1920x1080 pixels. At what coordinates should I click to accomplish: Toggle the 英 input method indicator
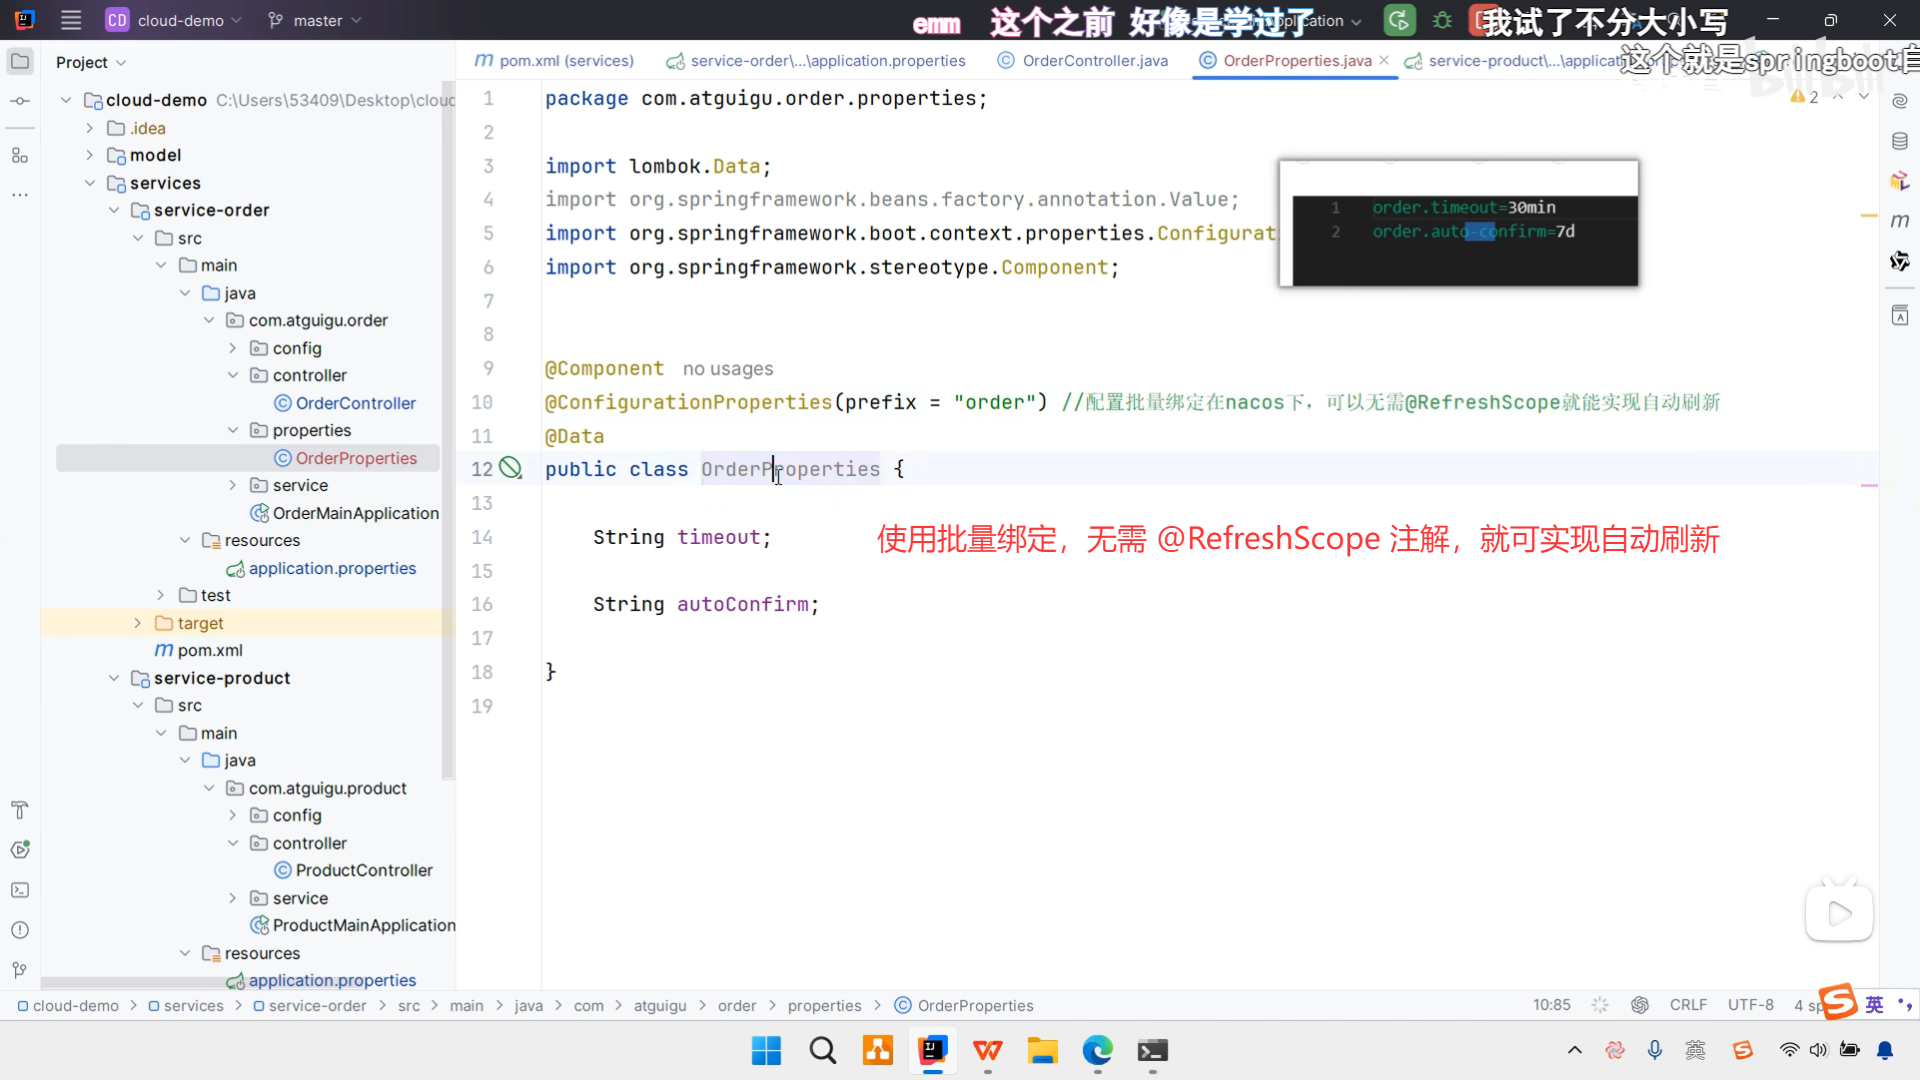pos(1873,1005)
